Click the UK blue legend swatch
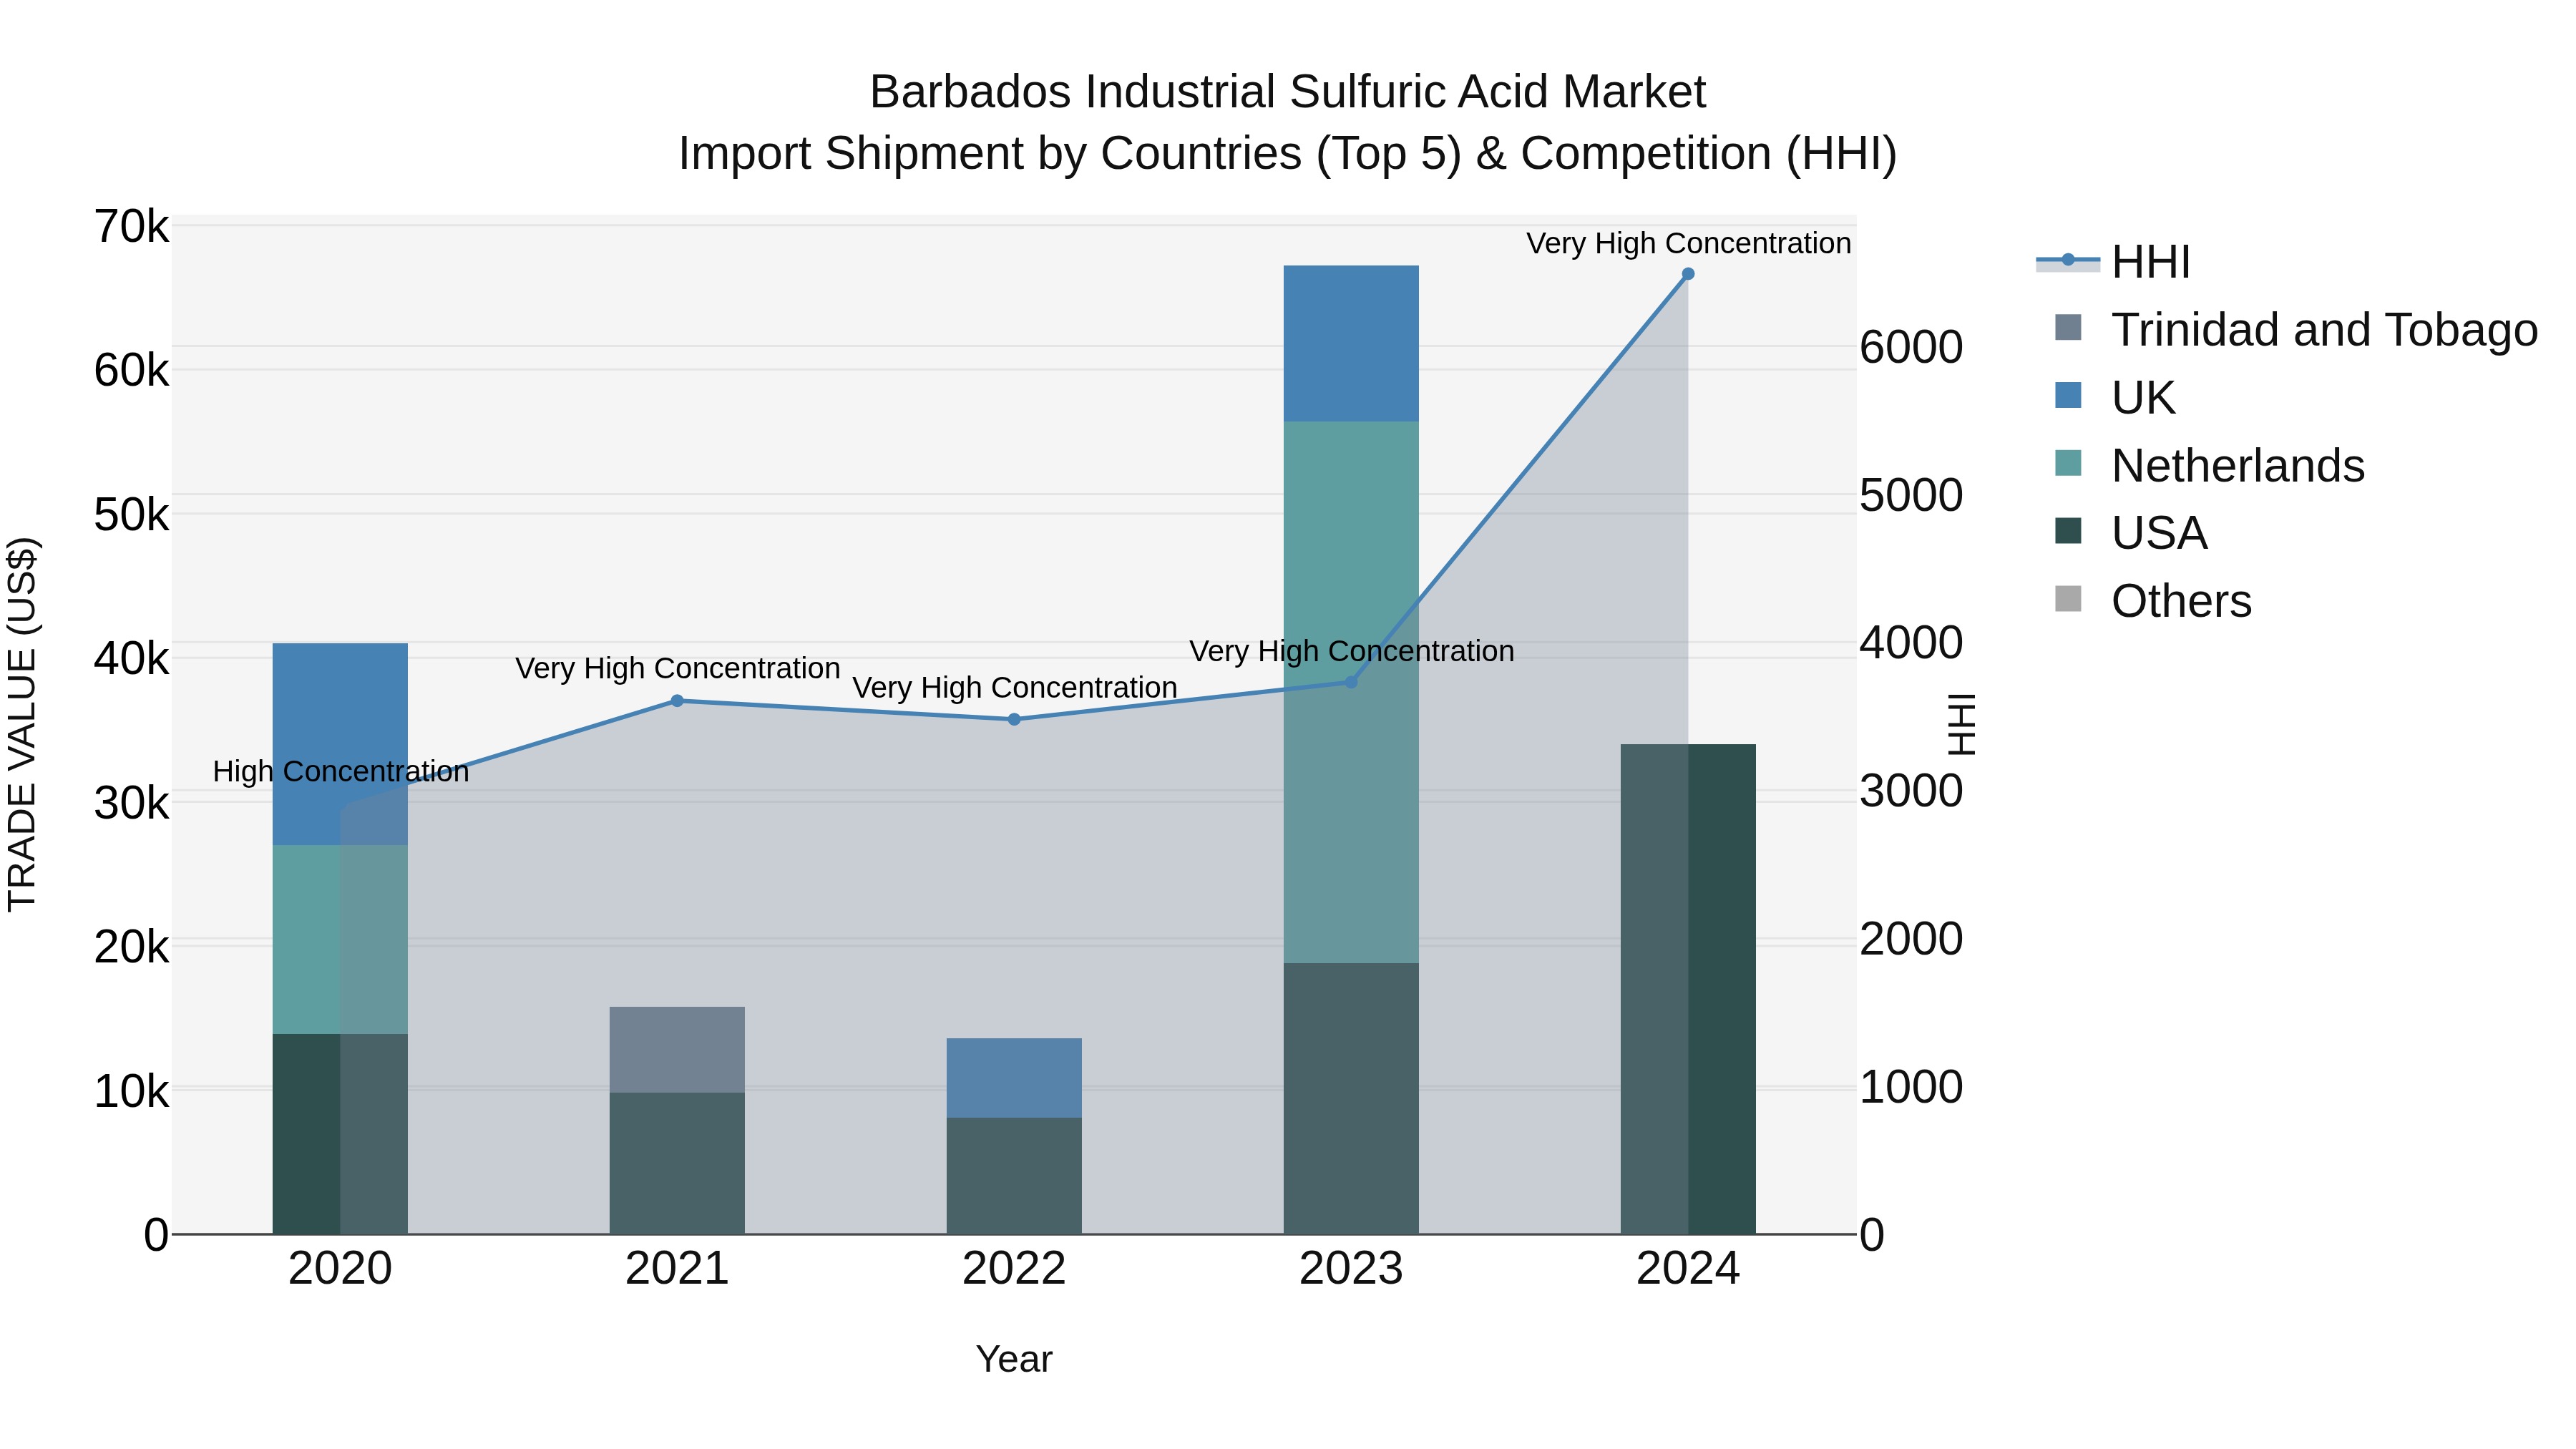Viewport: 2576px width, 1449px height. tap(2068, 396)
